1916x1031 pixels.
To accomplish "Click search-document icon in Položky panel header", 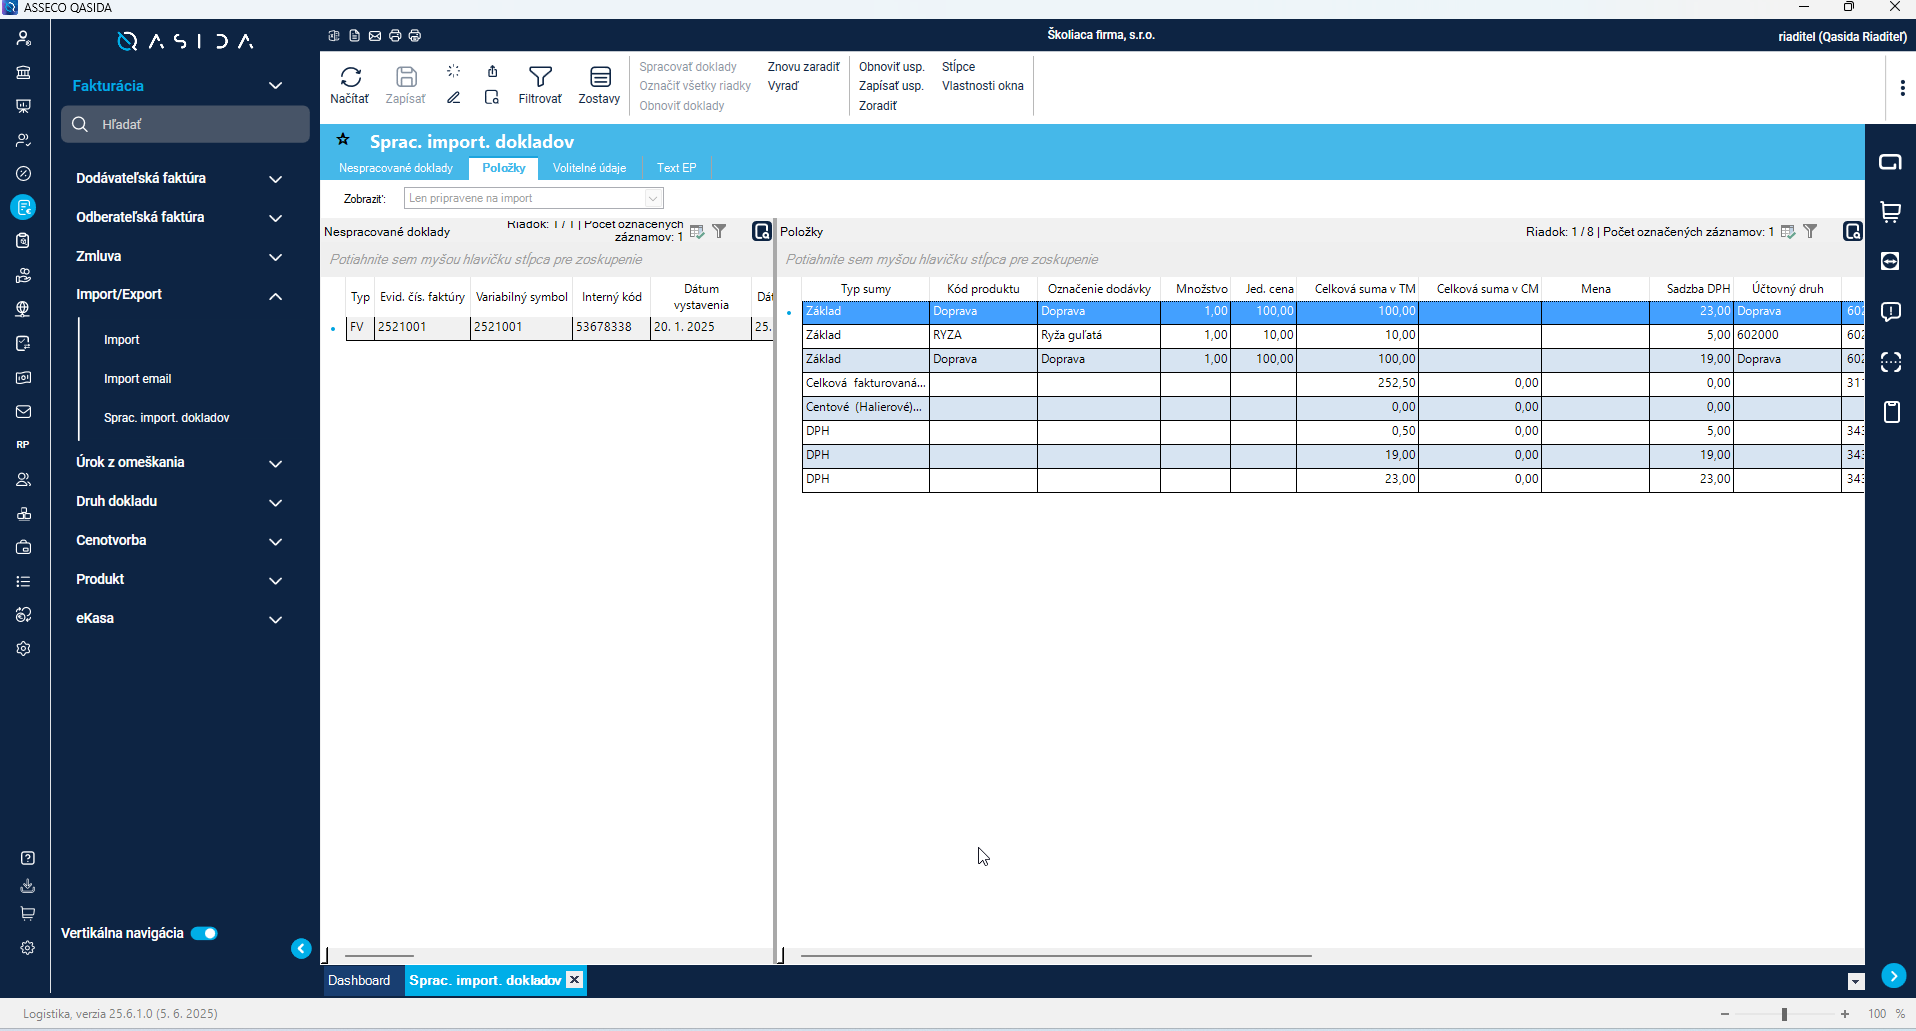I will (x=1853, y=231).
